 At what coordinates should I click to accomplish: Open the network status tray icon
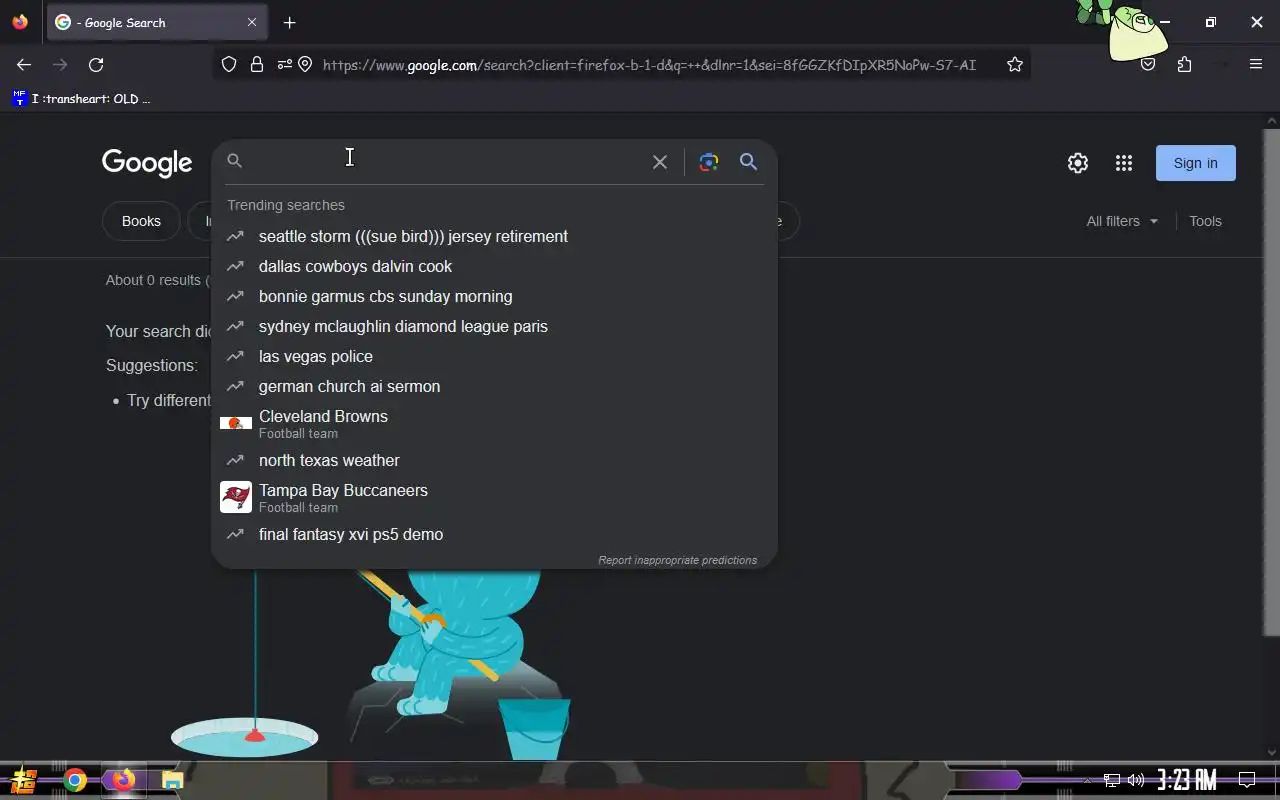coord(1112,780)
